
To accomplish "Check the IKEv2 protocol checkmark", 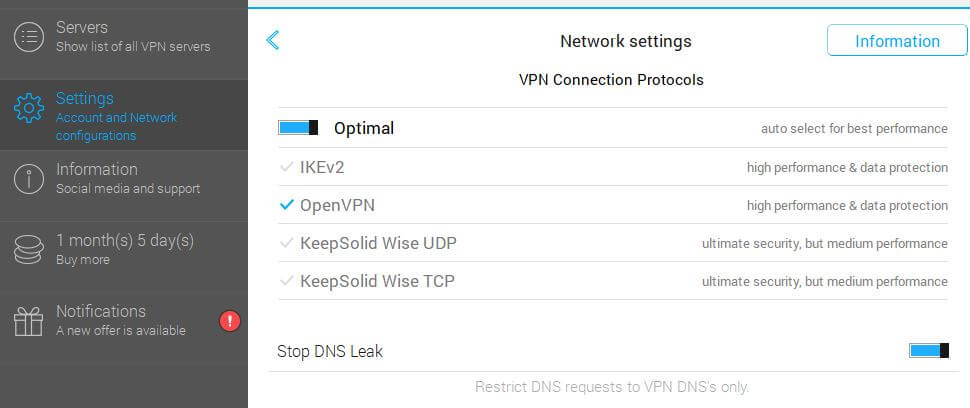I will [286, 167].
